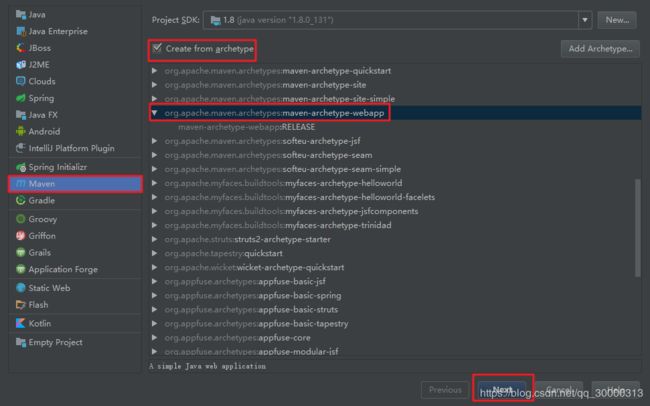This screenshot has height=406, width=650.
Task: Select myfaces-archetype-trinidad row
Action: (x=395, y=225)
